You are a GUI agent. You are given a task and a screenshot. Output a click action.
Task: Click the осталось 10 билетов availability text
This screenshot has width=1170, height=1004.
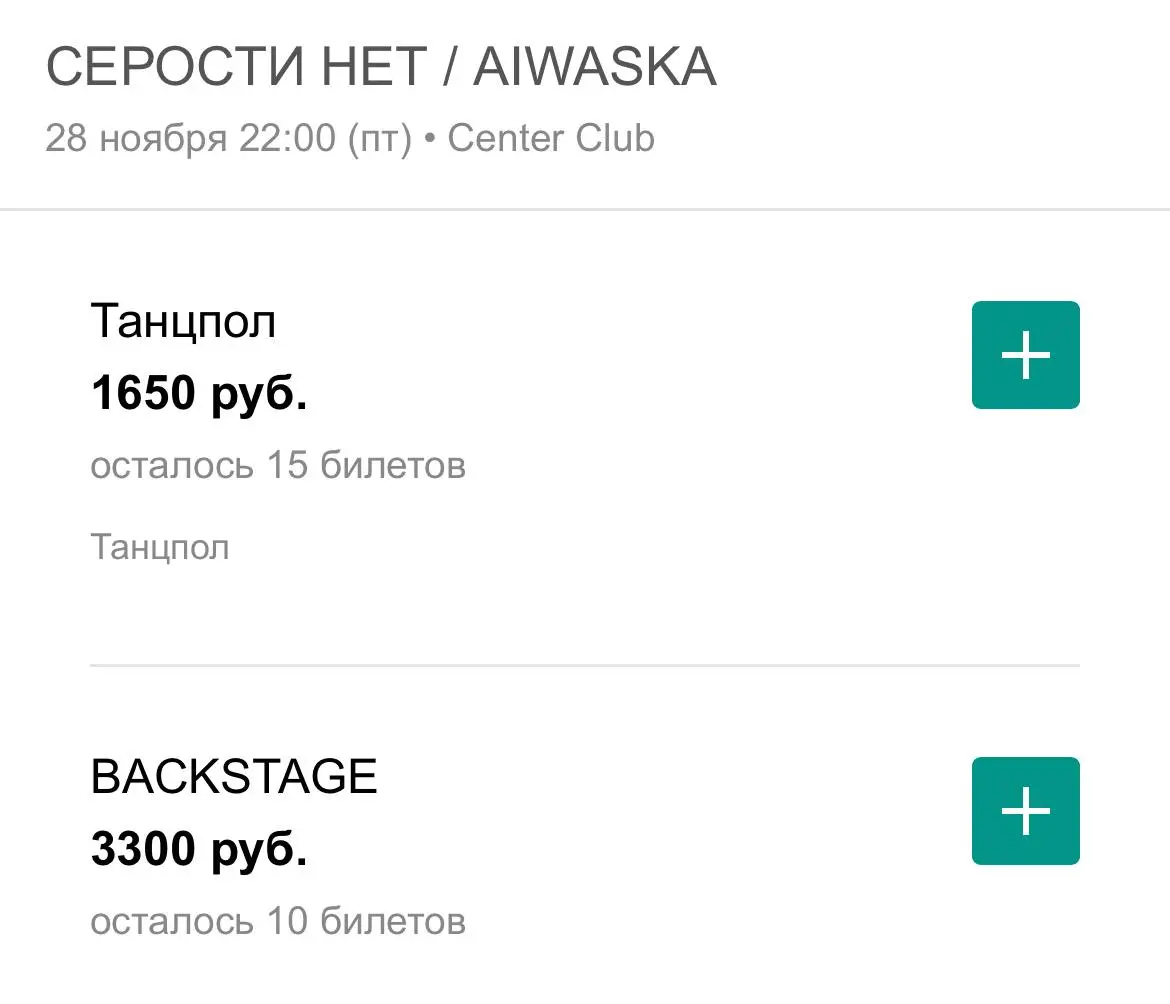[x=278, y=921]
